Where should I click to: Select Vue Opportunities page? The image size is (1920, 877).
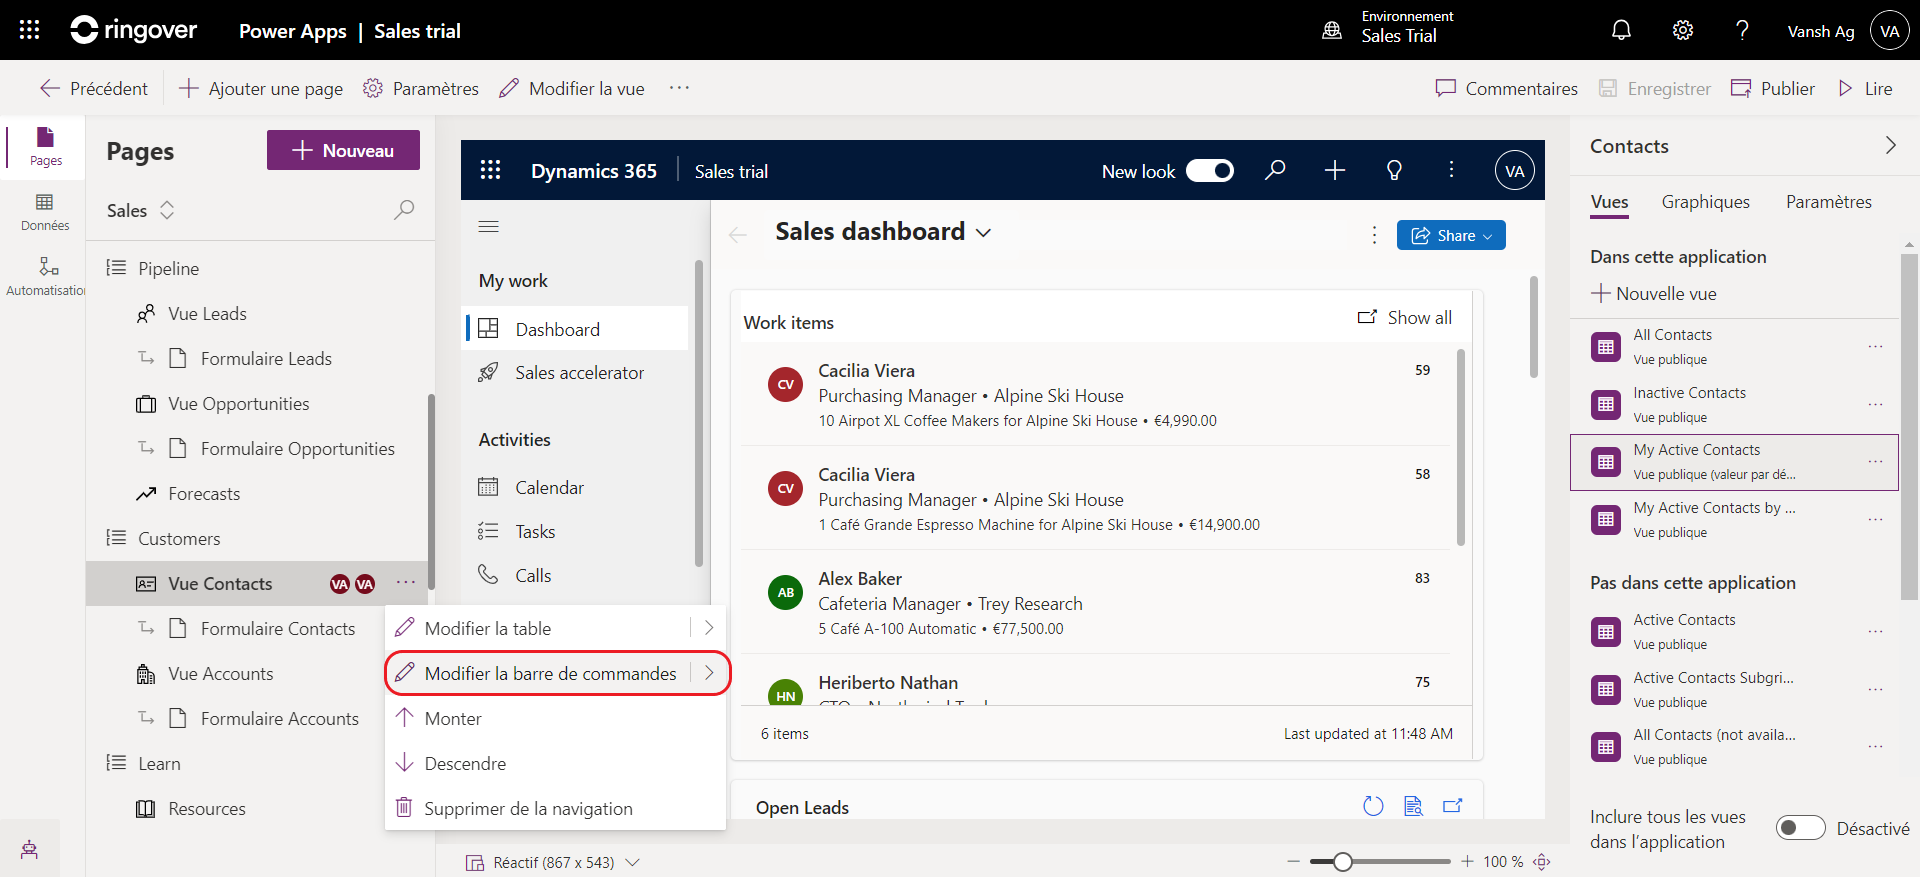[x=238, y=403]
